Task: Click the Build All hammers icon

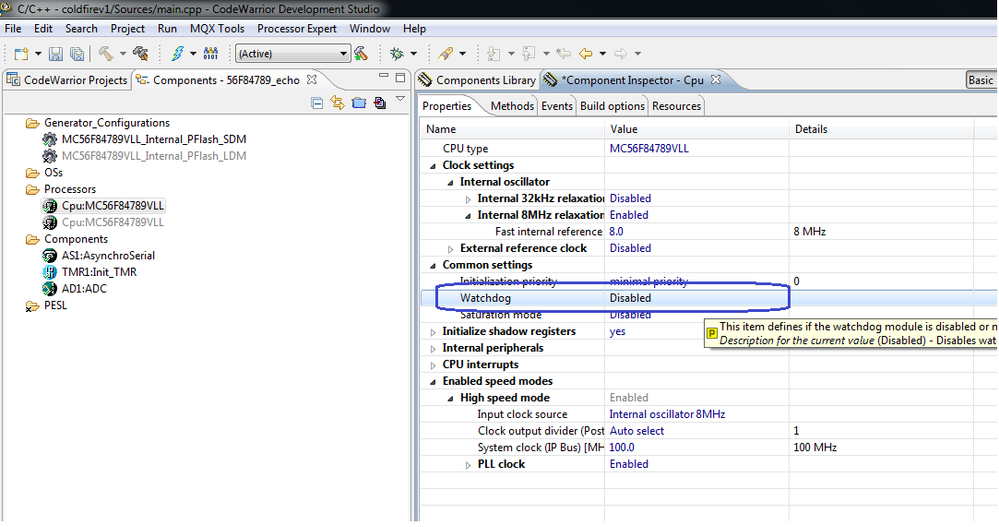Action: coord(141,54)
